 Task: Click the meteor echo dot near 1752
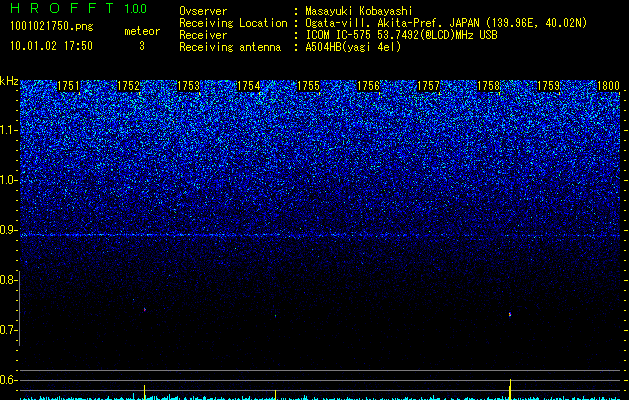click(x=145, y=309)
